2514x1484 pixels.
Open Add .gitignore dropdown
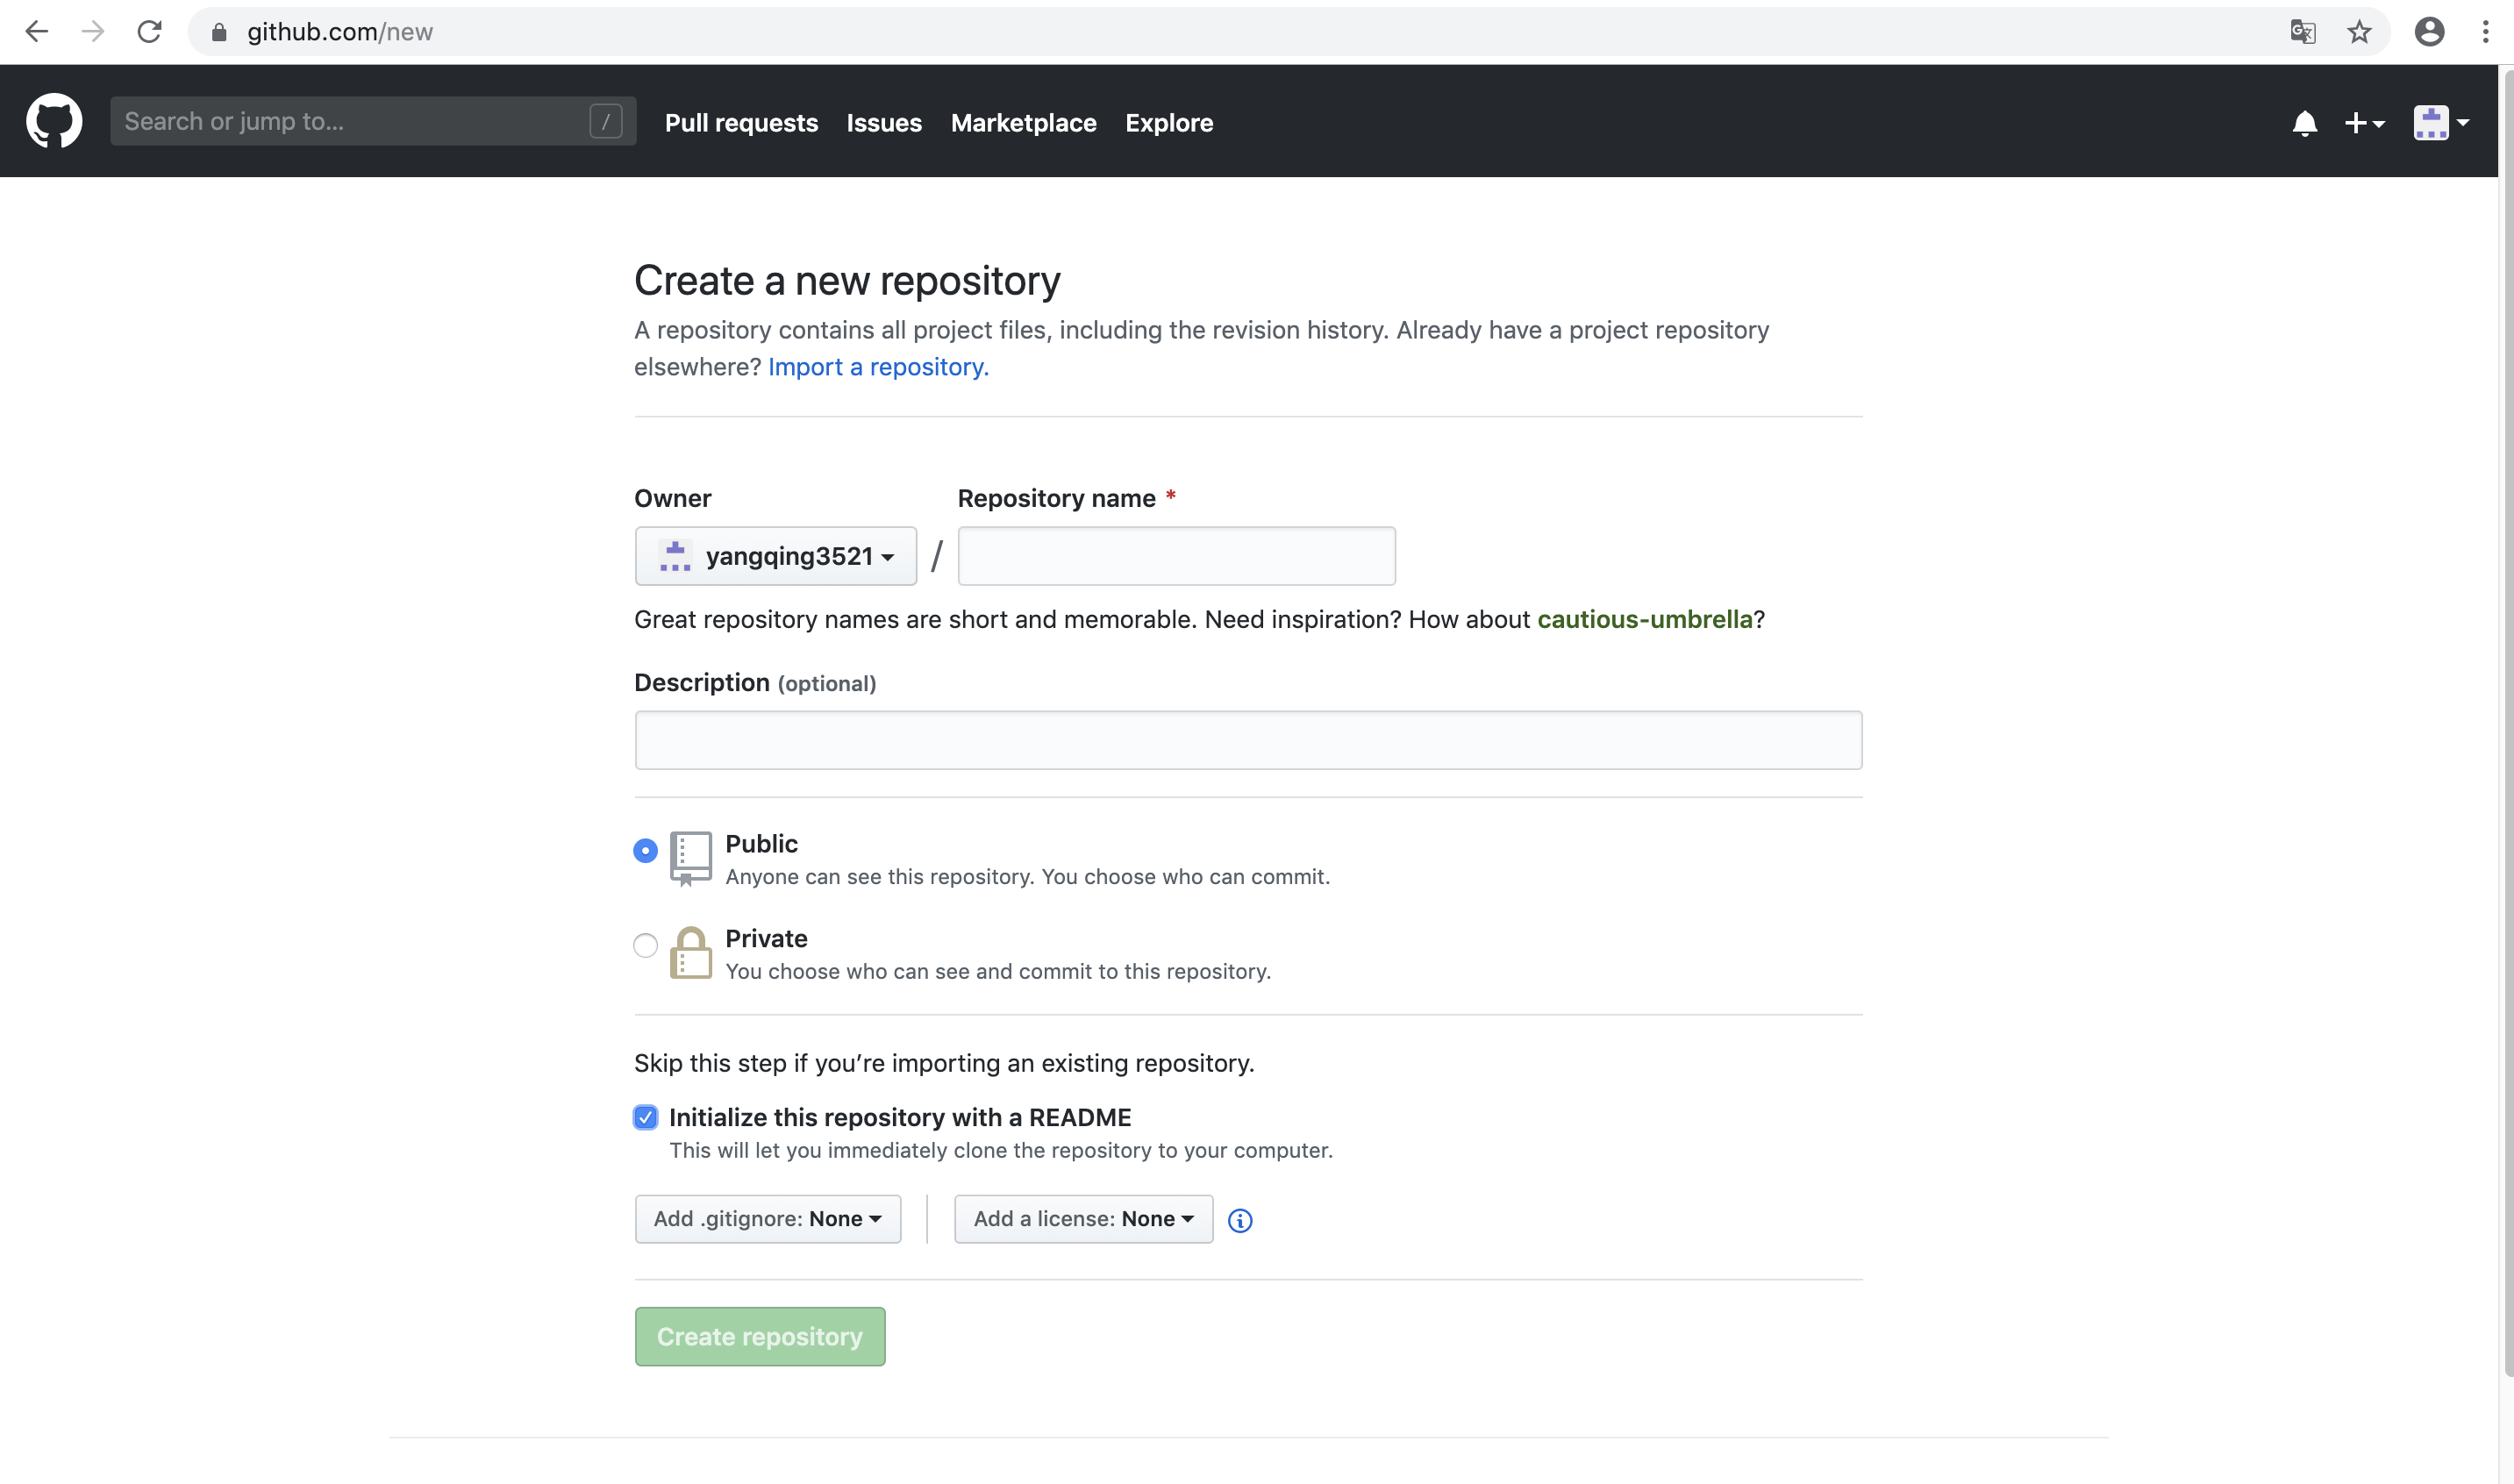pos(767,1219)
